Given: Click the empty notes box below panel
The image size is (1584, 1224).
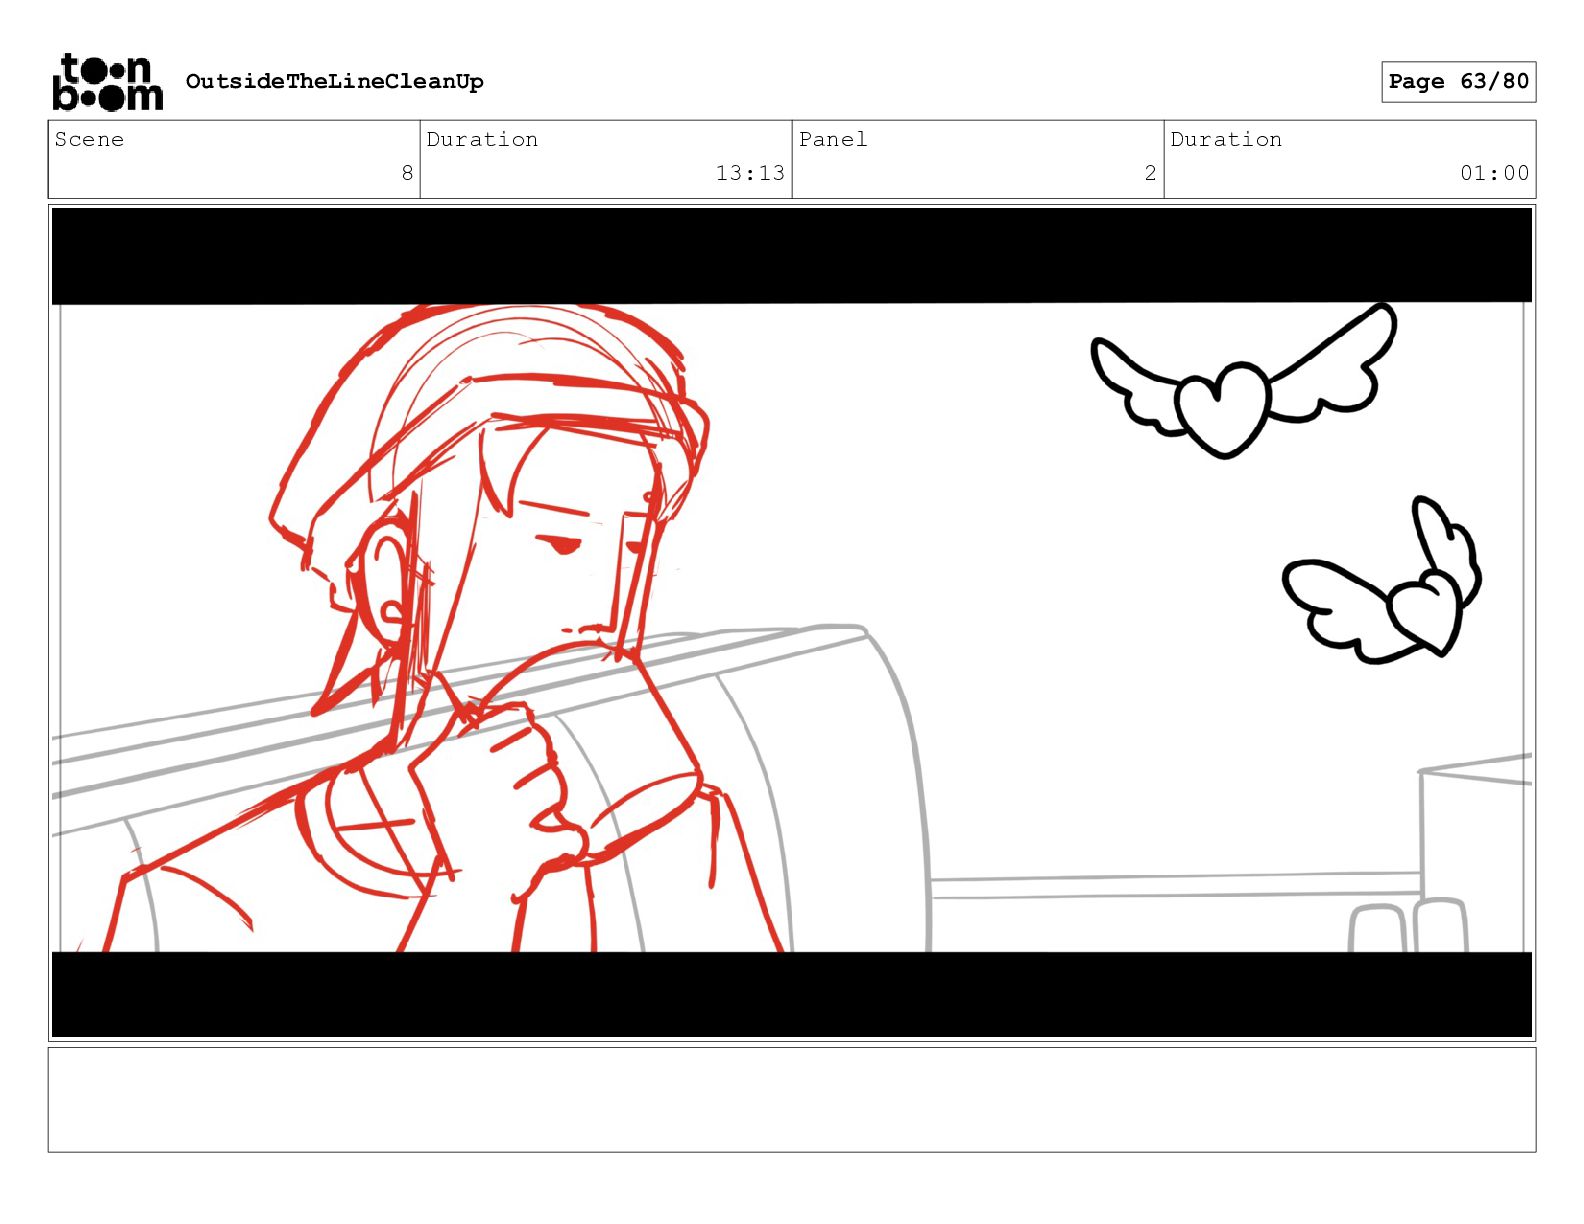Looking at the screenshot, I should point(792,1100).
